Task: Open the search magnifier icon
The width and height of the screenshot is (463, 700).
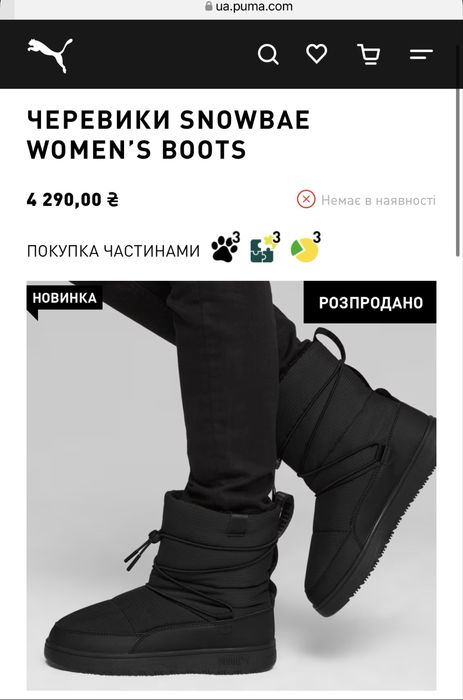Action: (268, 55)
